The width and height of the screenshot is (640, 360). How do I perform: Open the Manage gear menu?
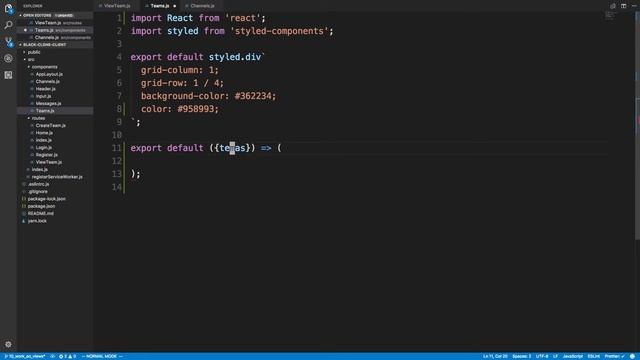pyautogui.click(x=8, y=344)
